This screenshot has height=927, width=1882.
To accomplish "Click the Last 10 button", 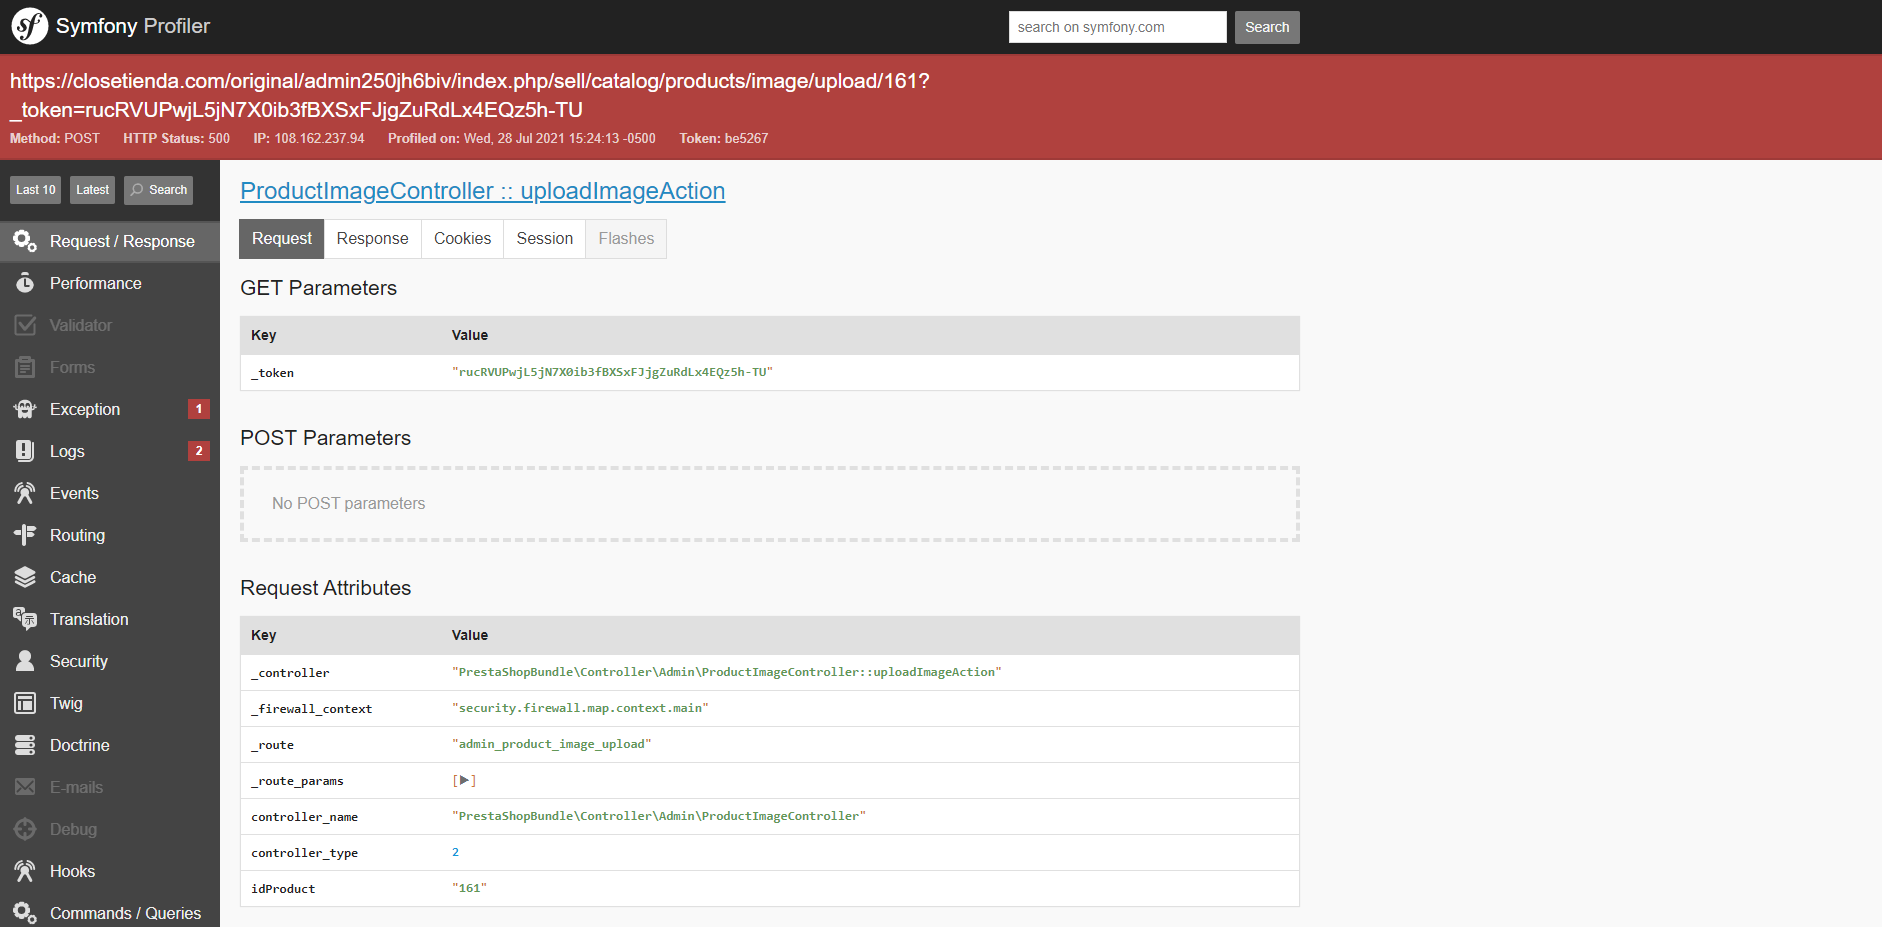I will point(36,190).
